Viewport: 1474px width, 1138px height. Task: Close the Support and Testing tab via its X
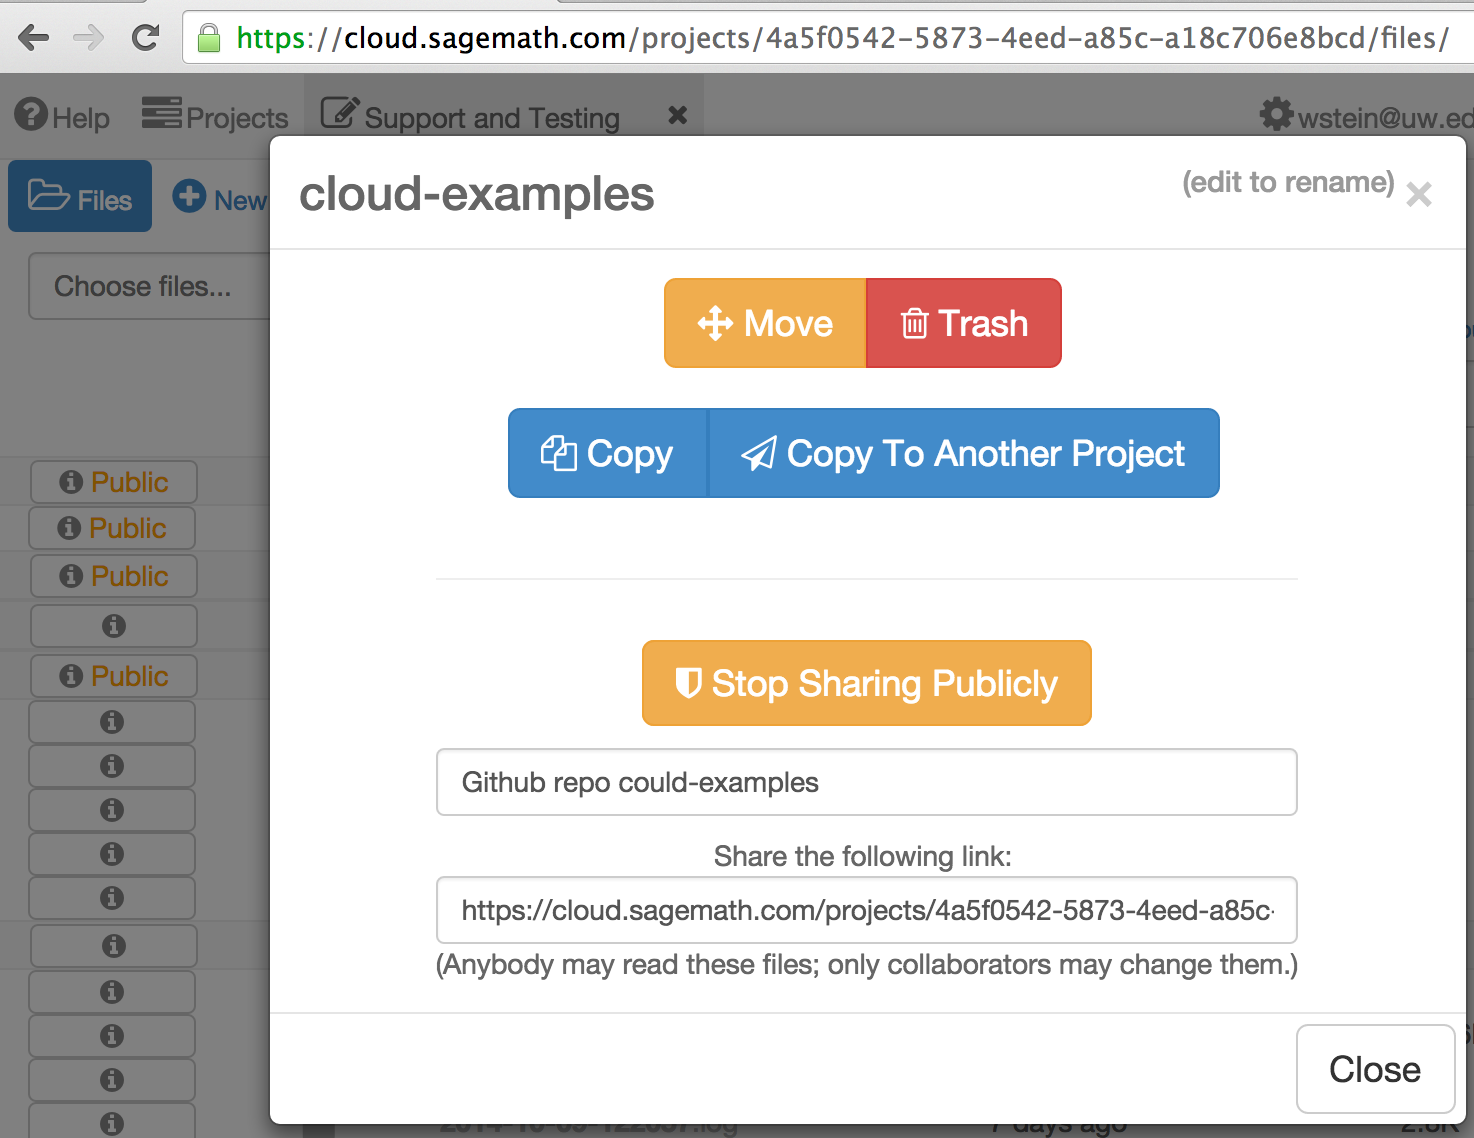(676, 114)
